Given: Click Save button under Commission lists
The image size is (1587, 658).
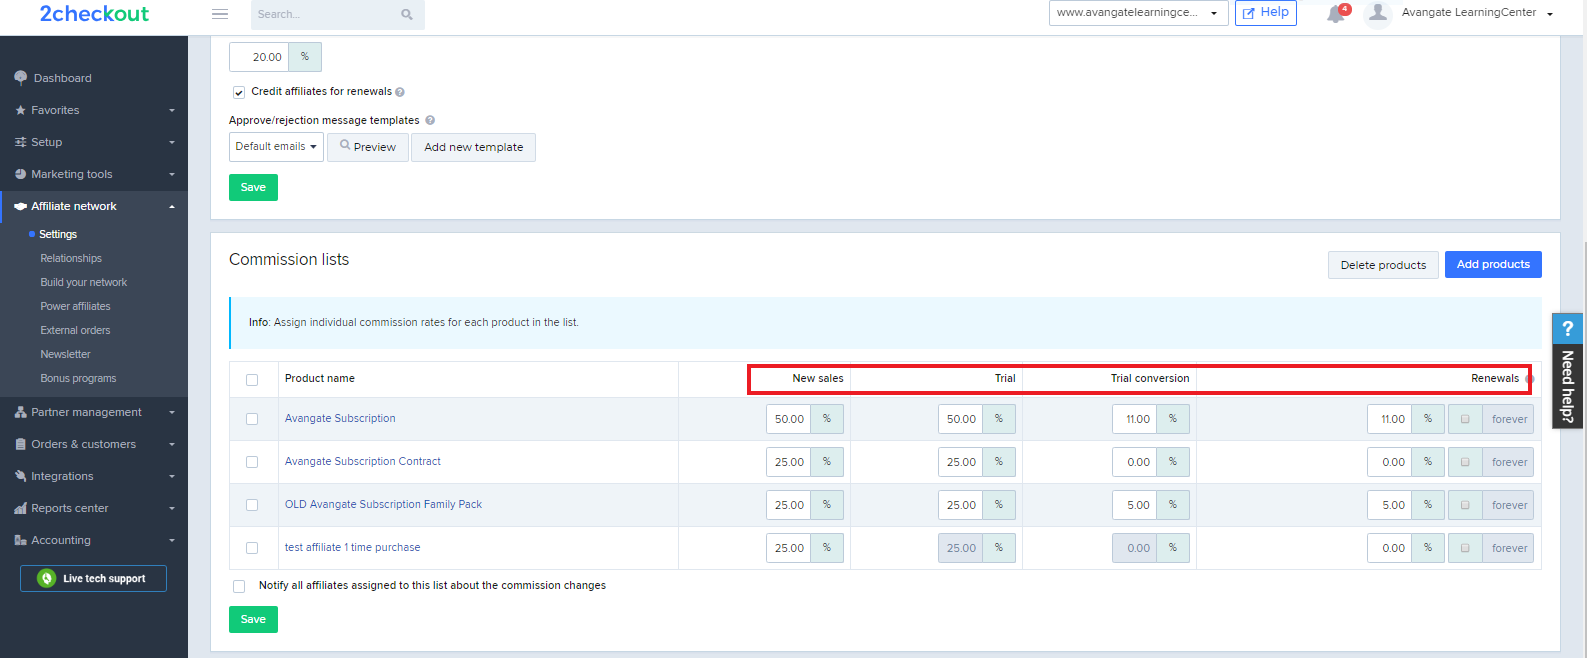Looking at the screenshot, I should 253,619.
